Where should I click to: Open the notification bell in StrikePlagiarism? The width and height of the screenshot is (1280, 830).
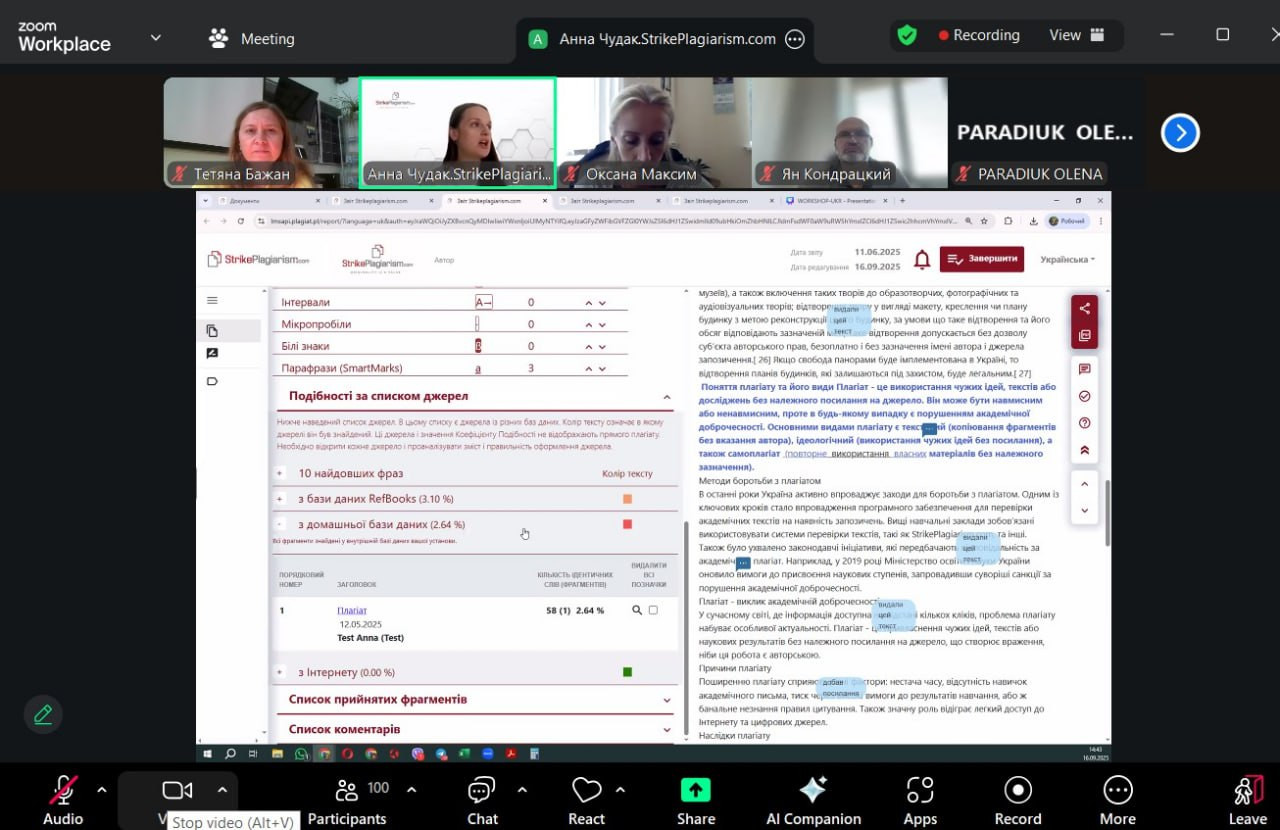pyautogui.click(x=922, y=259)
